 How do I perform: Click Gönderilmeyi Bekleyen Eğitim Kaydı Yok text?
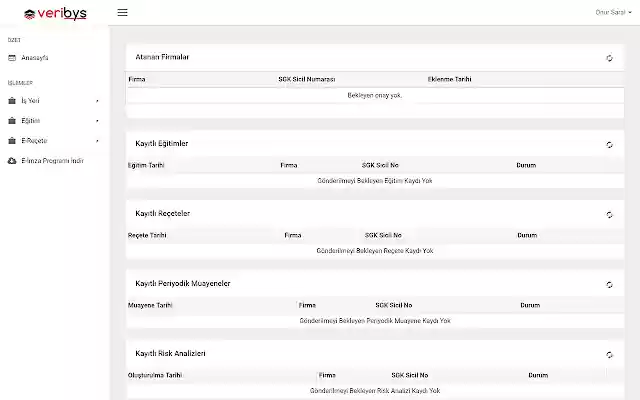[x=375, y=181]
